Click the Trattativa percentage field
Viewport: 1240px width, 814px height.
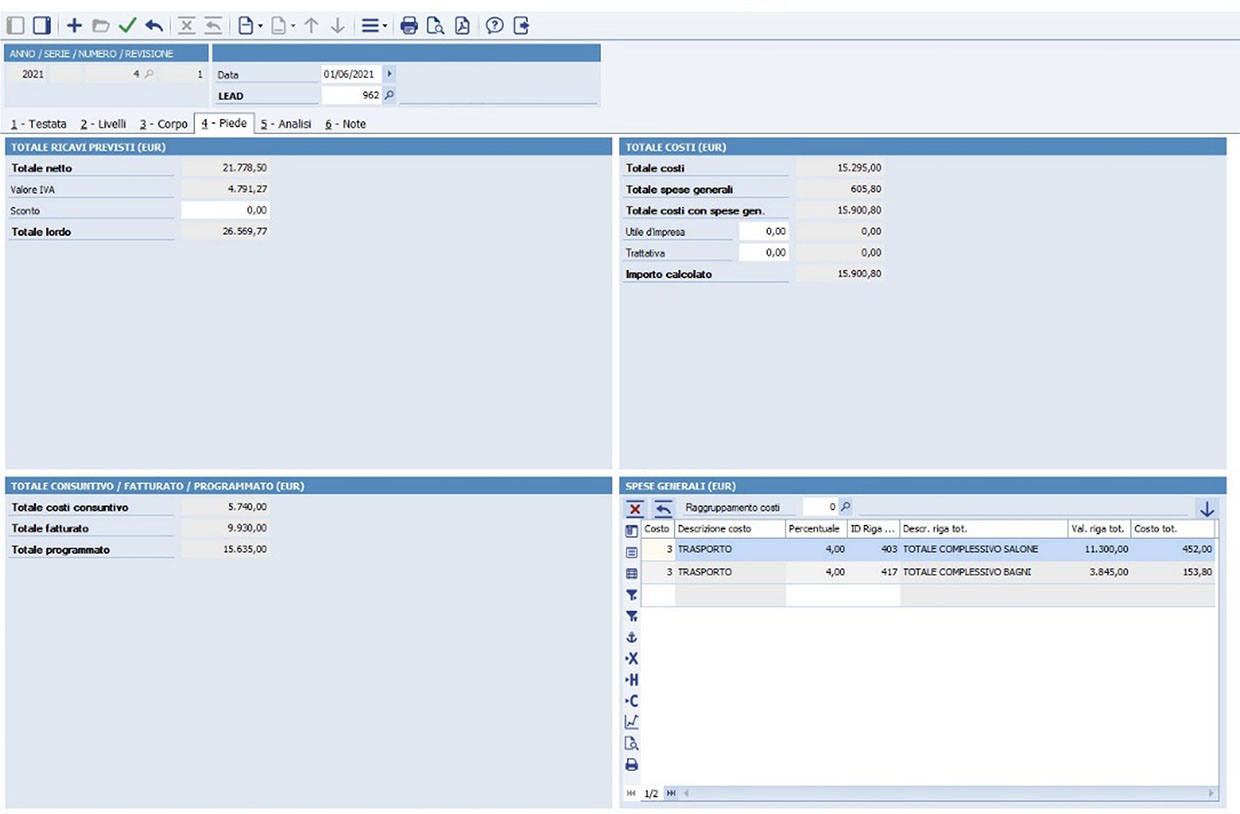(x=764, y=253)
